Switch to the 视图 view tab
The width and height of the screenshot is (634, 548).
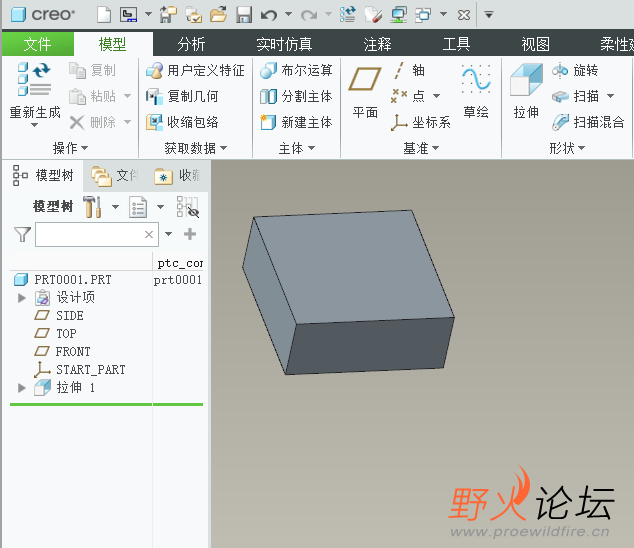pos(535,44)
